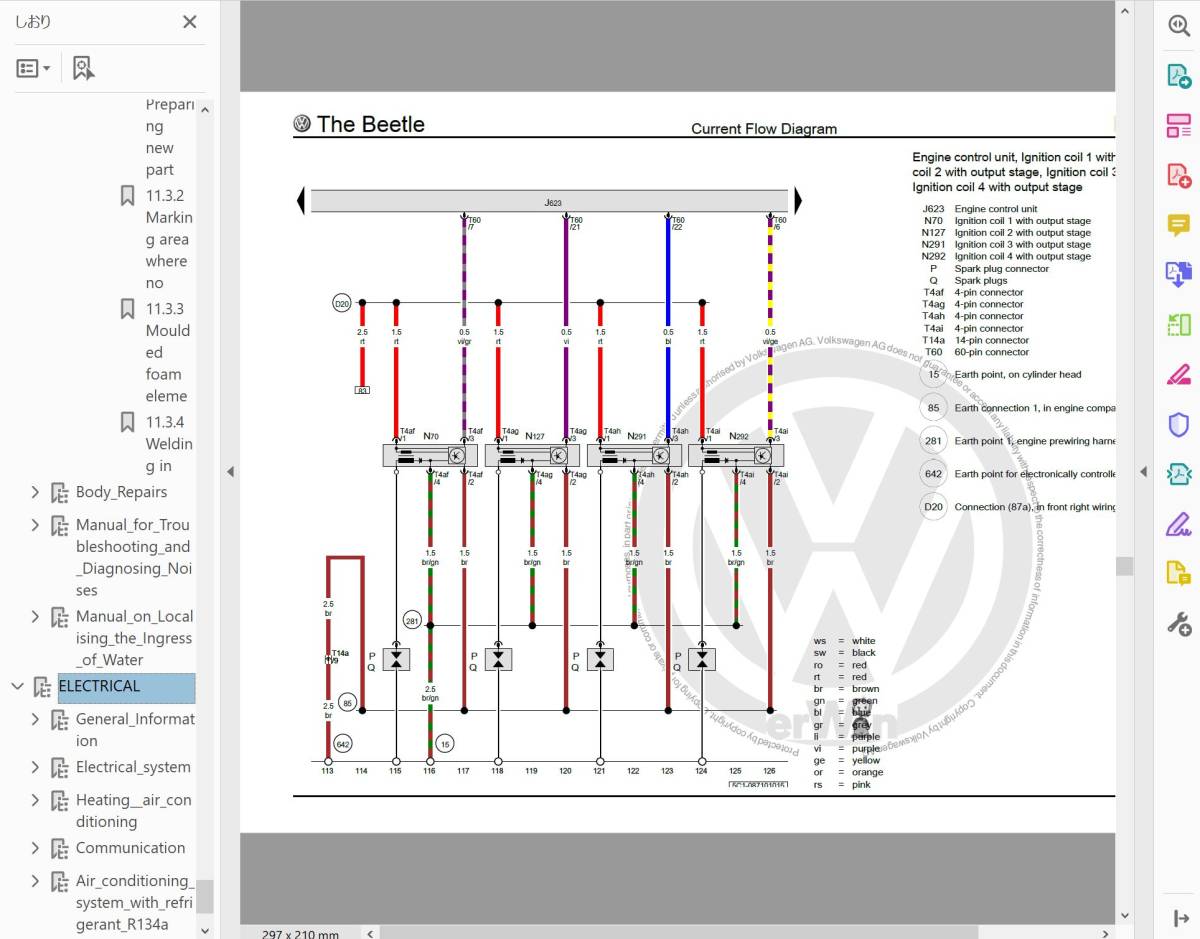Open the Protect shield tool
This screenshot has height=939, width=1200.
click(x=1179, y=425)
